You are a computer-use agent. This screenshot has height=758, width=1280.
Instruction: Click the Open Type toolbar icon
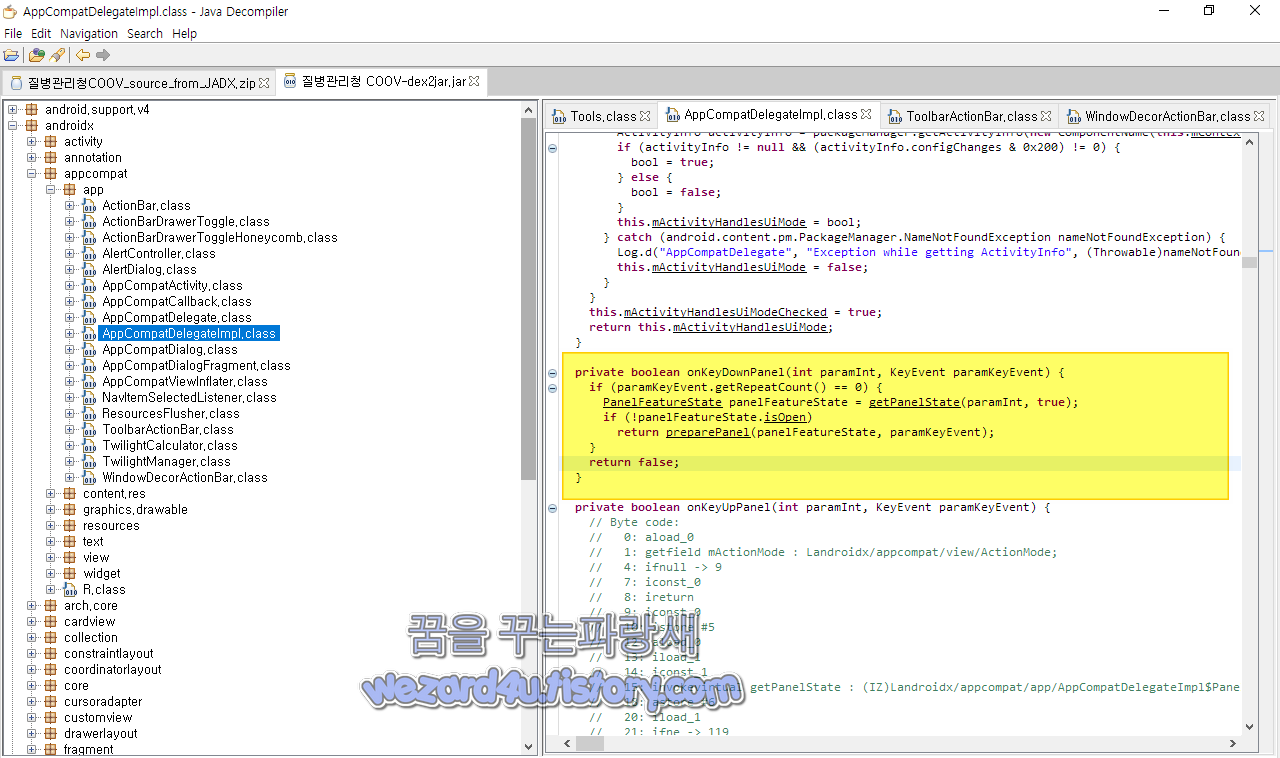pyautogui.click(x=37, y=55)
